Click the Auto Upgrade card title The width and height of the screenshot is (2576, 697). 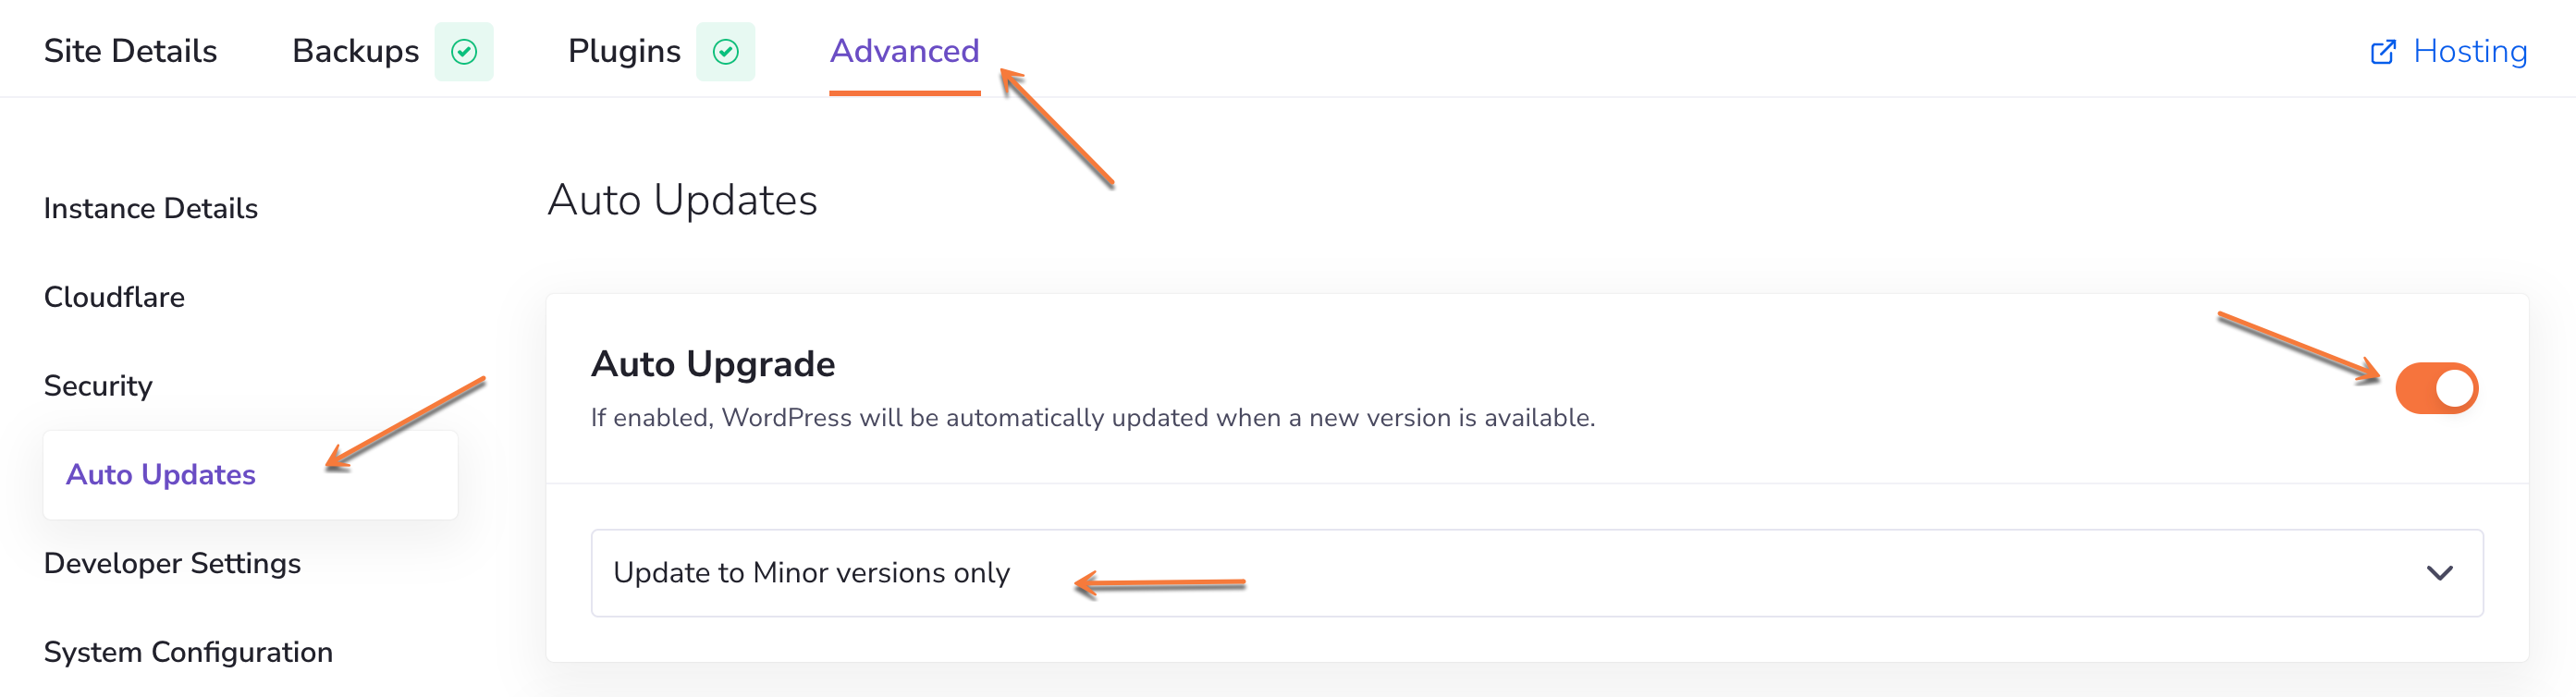point(712,364)
